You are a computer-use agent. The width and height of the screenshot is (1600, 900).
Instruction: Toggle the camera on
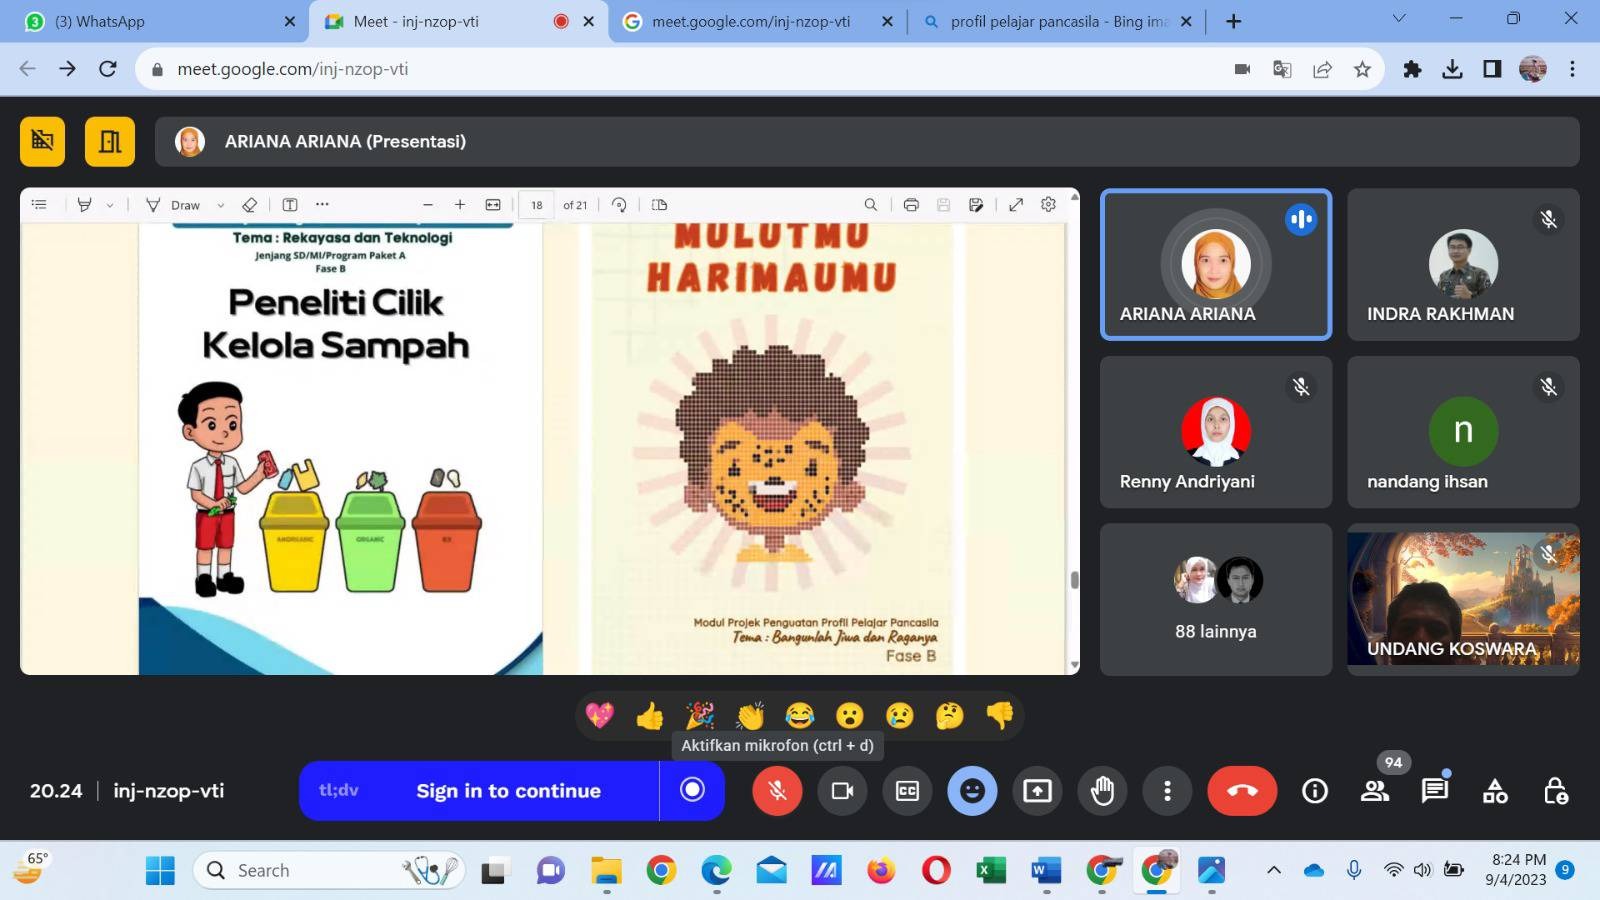click(x=842, y=791)
